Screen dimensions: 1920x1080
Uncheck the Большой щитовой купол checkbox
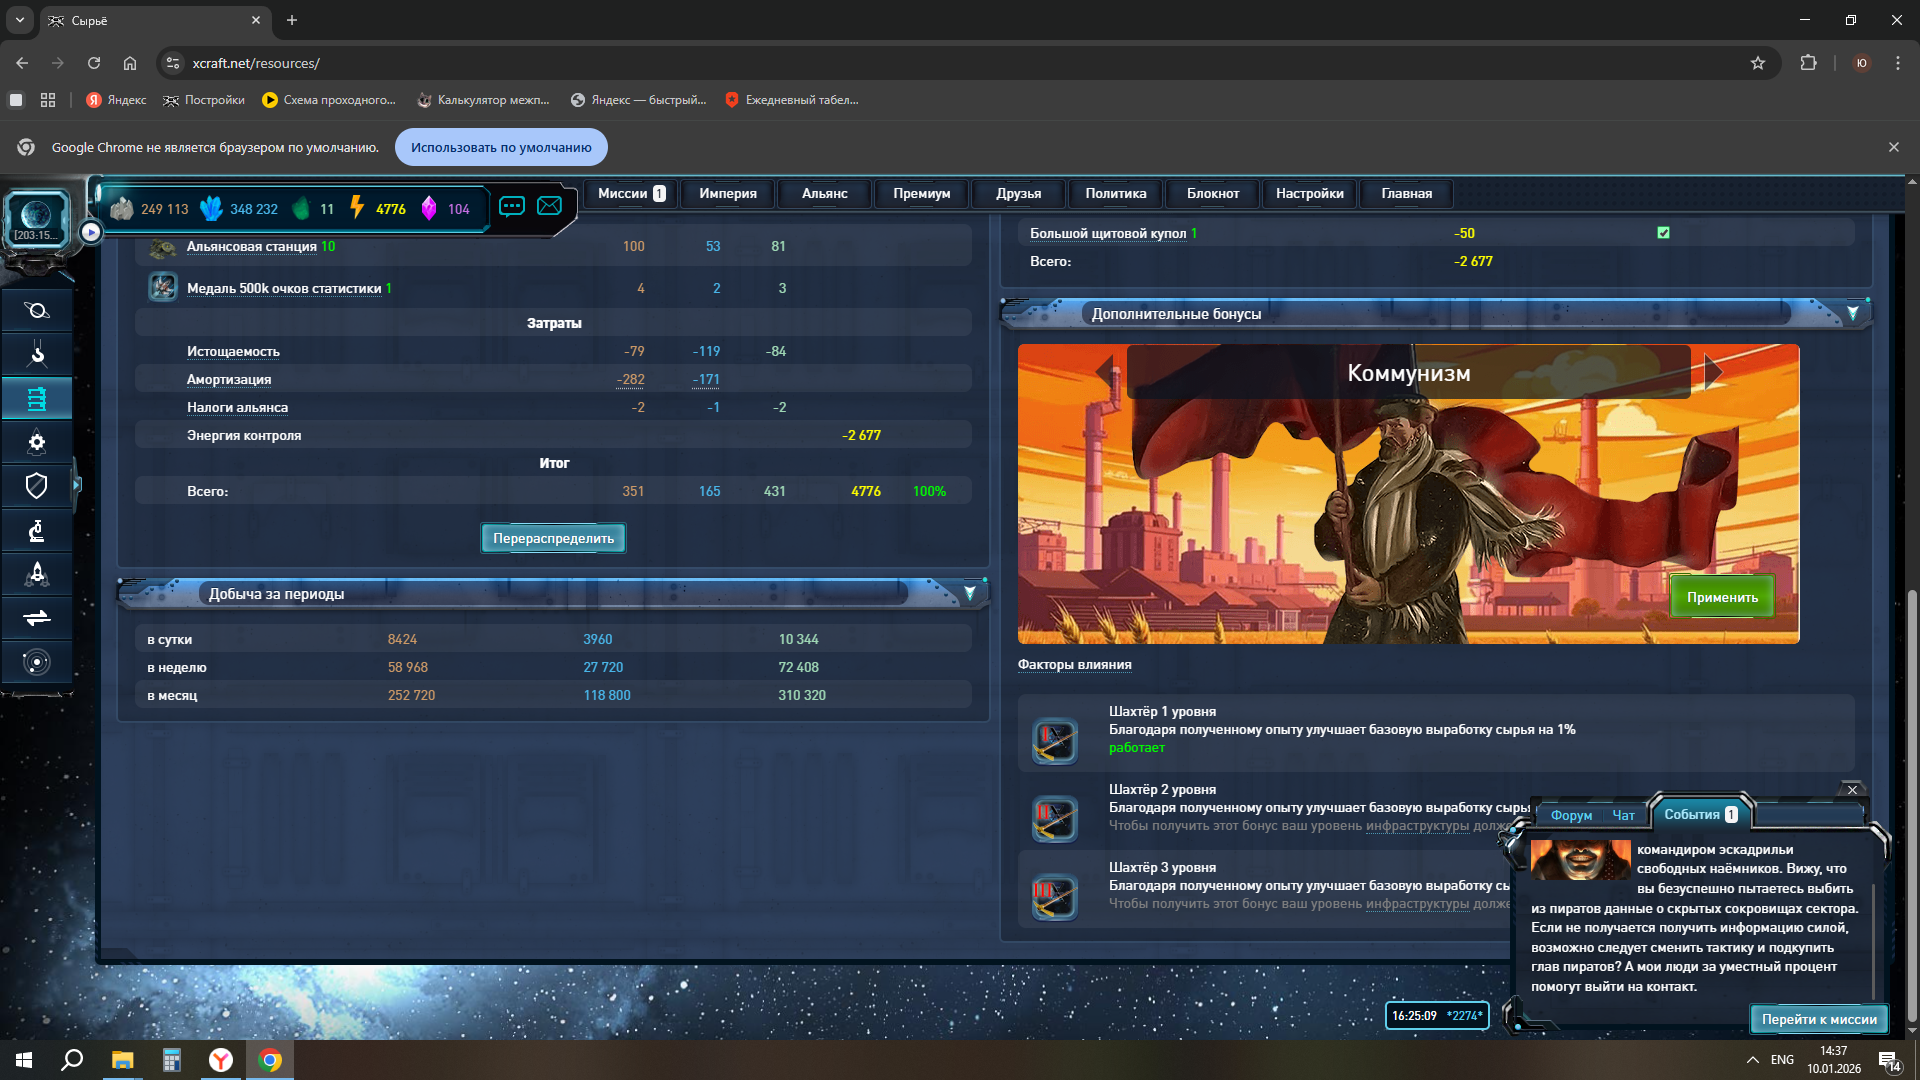click(x=1663, y=233)
